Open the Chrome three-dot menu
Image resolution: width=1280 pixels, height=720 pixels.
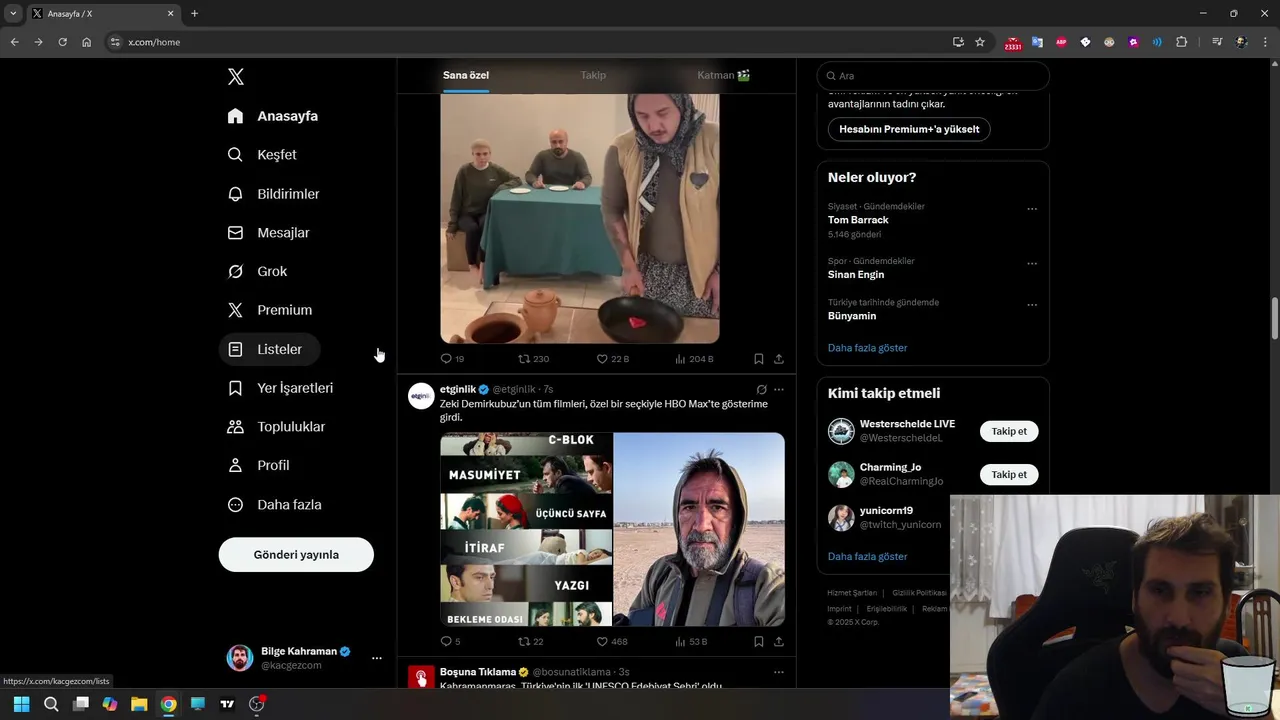[1266, 42]
